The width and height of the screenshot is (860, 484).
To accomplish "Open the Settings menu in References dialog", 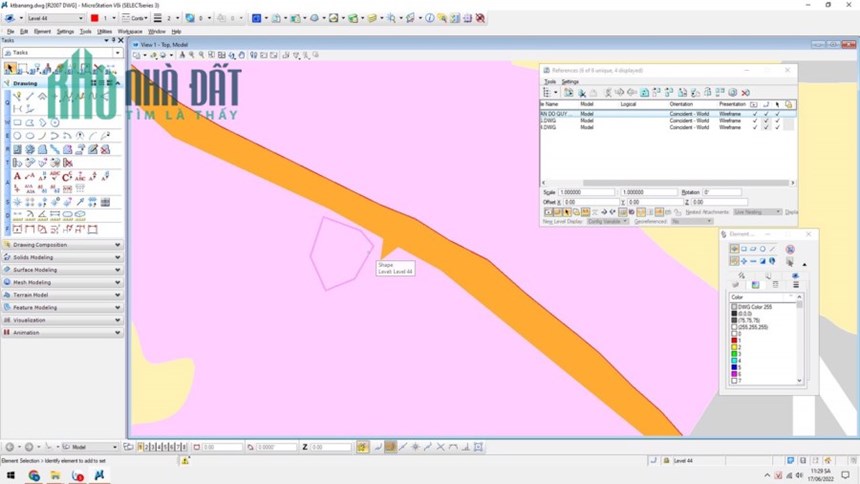I will coord(570,82).
